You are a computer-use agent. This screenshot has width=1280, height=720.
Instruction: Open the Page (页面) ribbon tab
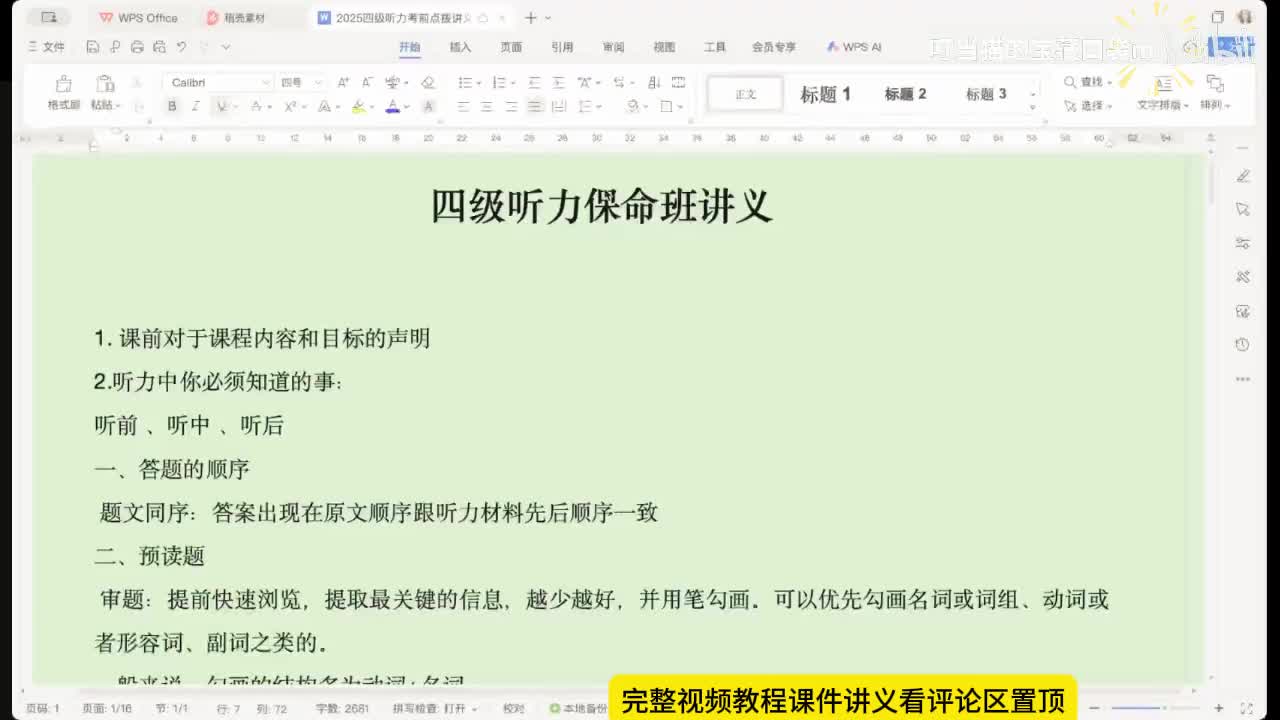click(511, 47)
